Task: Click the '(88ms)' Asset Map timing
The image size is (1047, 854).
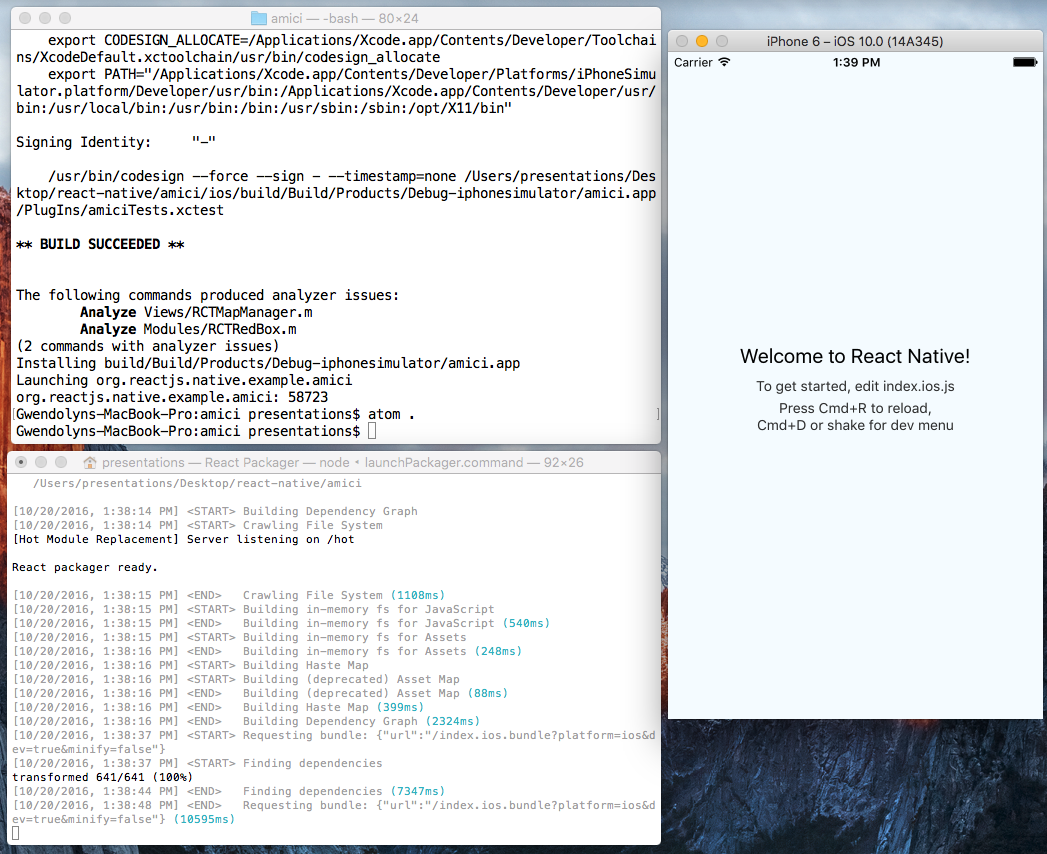Action: [x=487, y=693]
